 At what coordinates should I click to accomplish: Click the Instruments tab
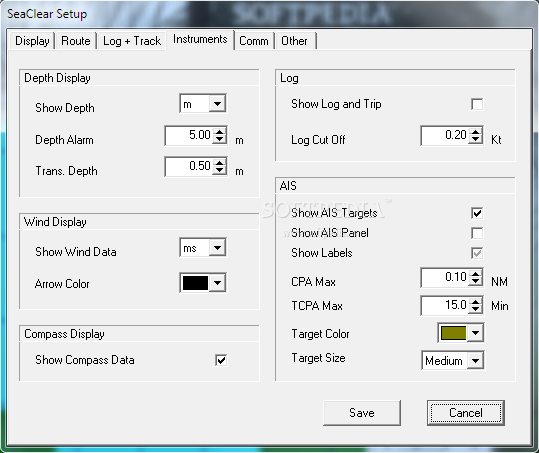tap(200, 39)
